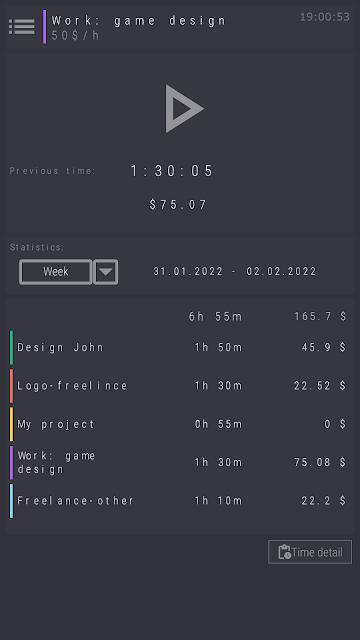Click the 31.01.2022 - 02.02.2022 date range
Viewport: 360px width, 640px height.
[235, 271]
